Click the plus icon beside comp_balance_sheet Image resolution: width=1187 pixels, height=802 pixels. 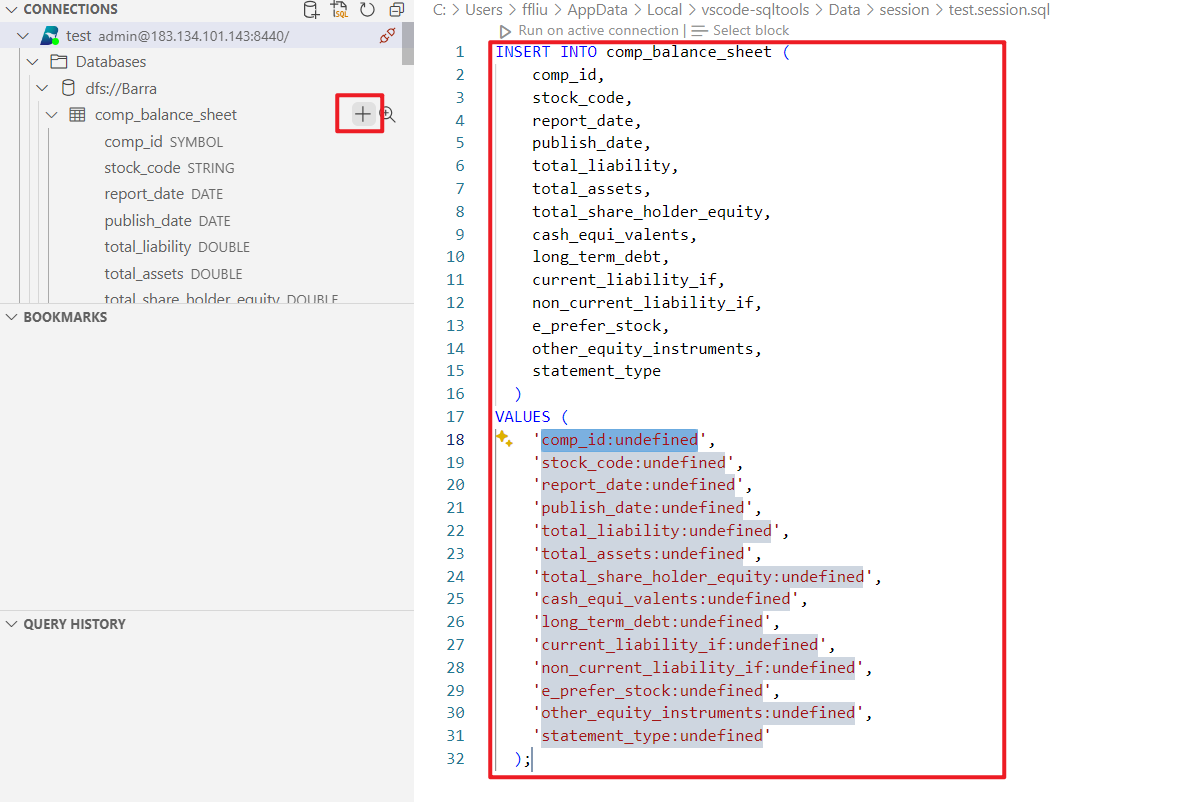pyautogui.click(x=362, y=115)
